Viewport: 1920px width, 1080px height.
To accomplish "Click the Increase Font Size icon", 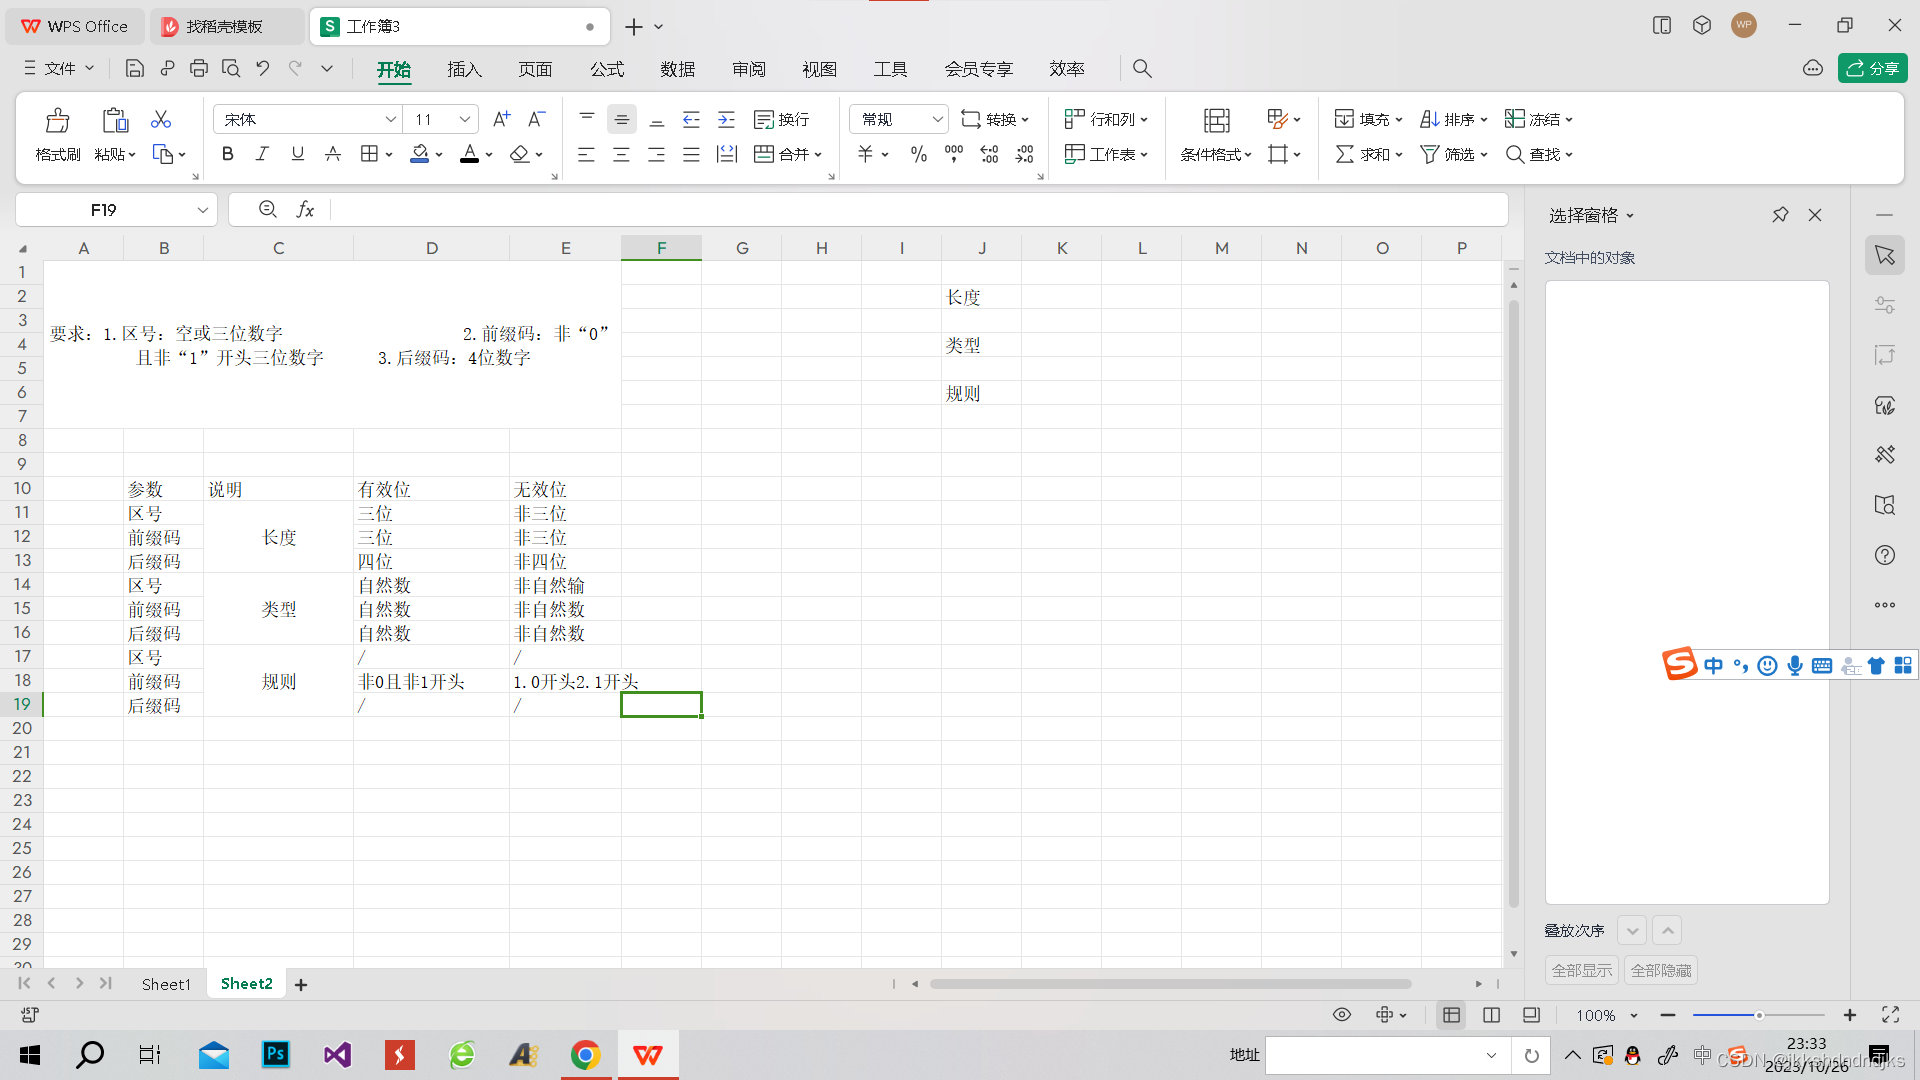I will pyautogui.click(x=502, y=119).
